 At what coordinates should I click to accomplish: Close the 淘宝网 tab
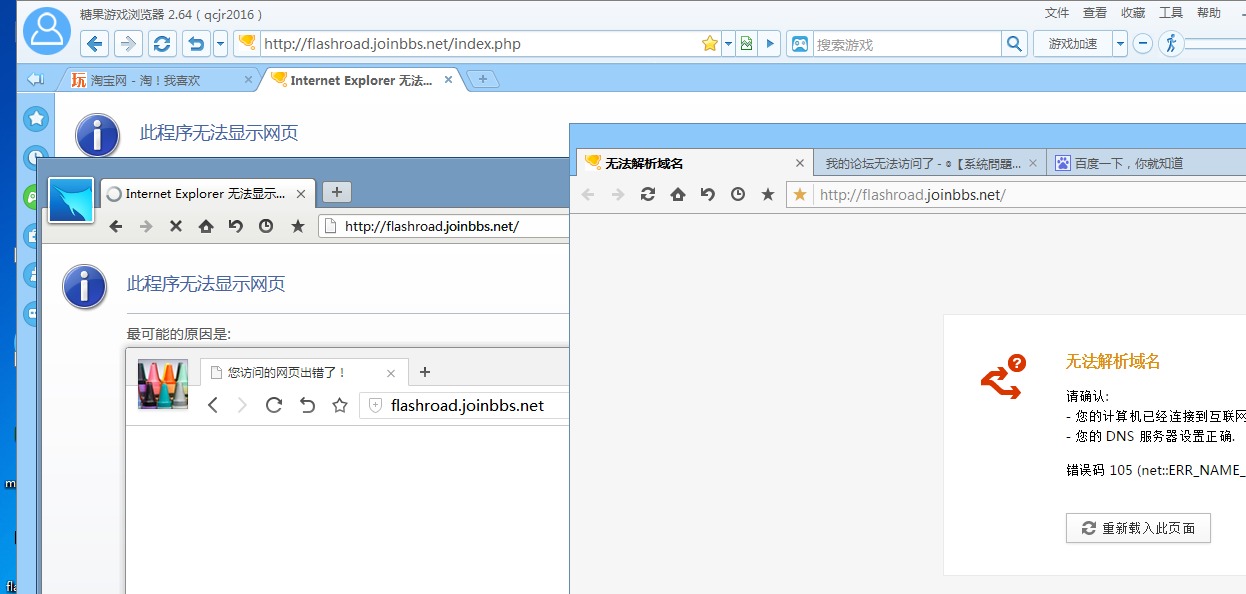(x=249, y=80)
